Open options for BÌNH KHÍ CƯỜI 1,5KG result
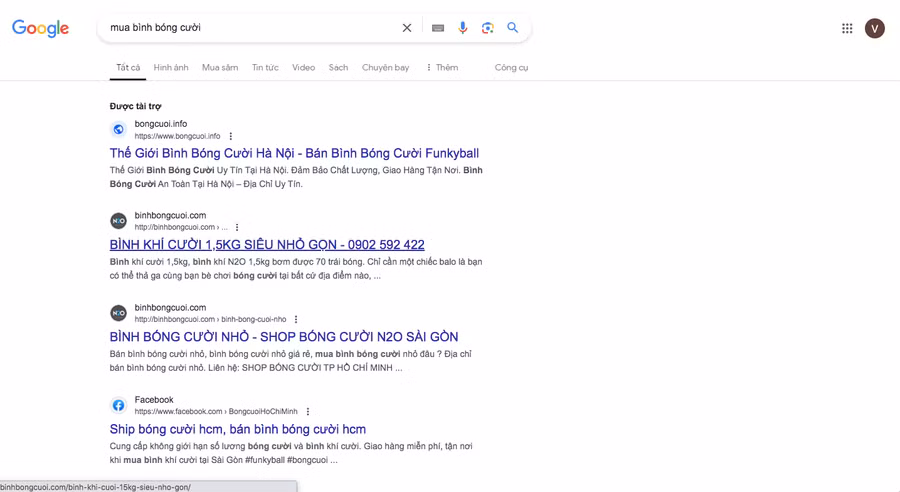The height and width of the screenshot is (492, 900). coord(237,227)
